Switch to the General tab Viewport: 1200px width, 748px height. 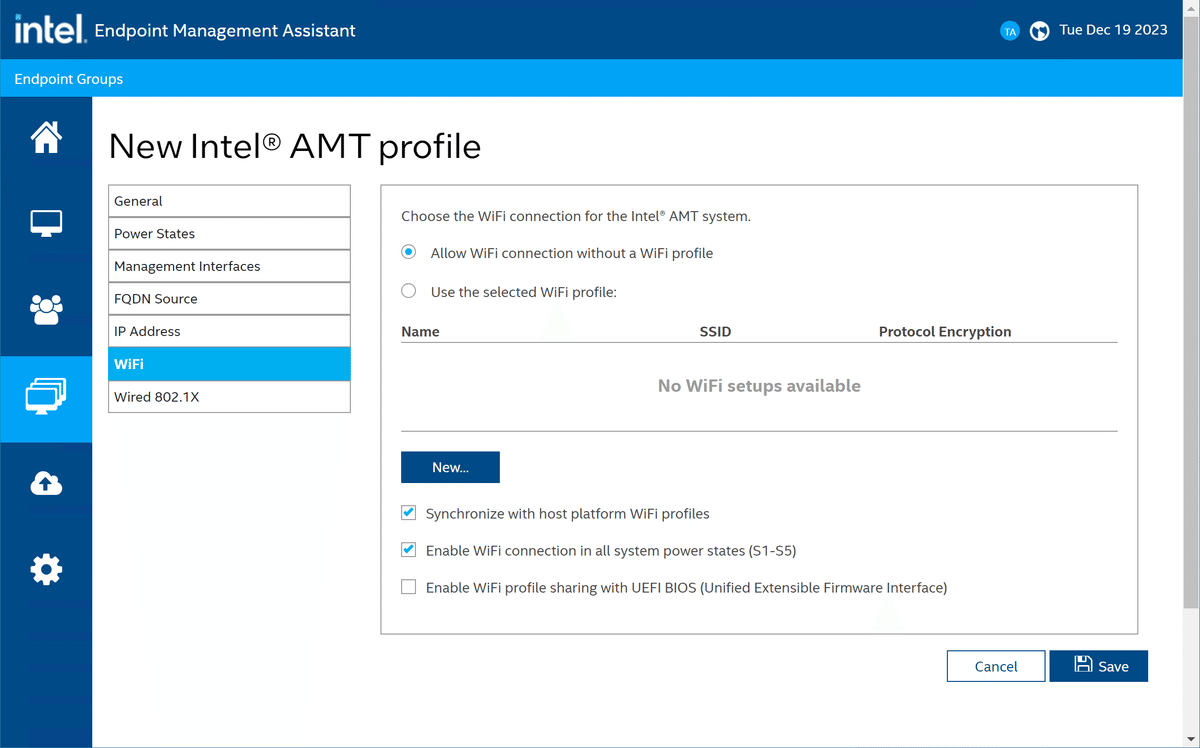229,201
